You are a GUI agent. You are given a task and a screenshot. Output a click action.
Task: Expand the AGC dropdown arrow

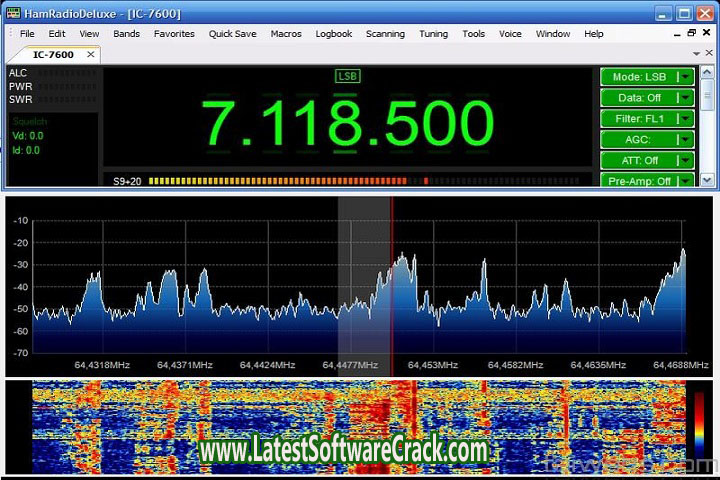(685, 140)
